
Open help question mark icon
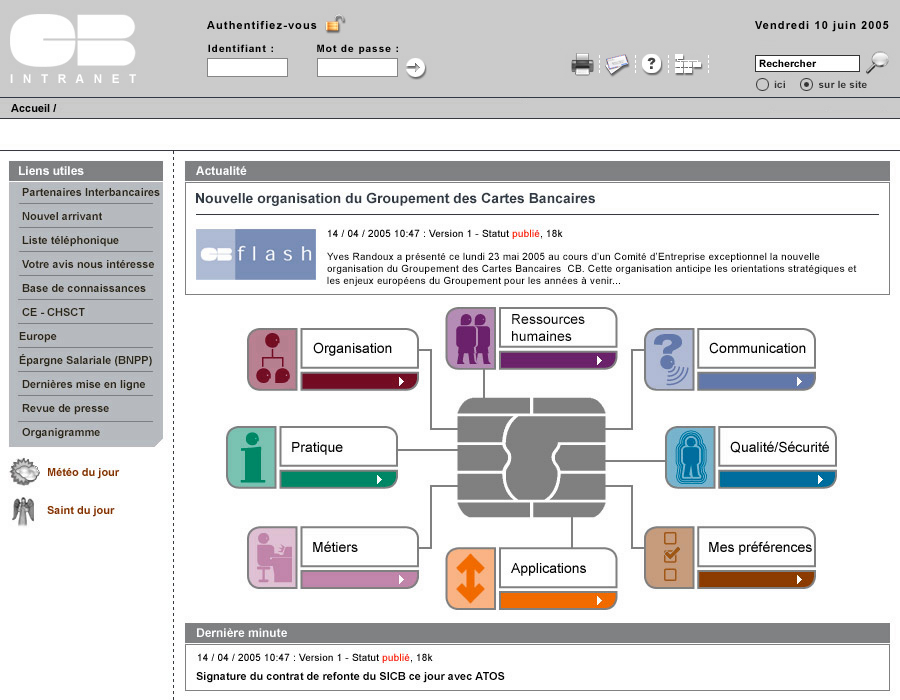pyautogui.click(x=651, y=63)
